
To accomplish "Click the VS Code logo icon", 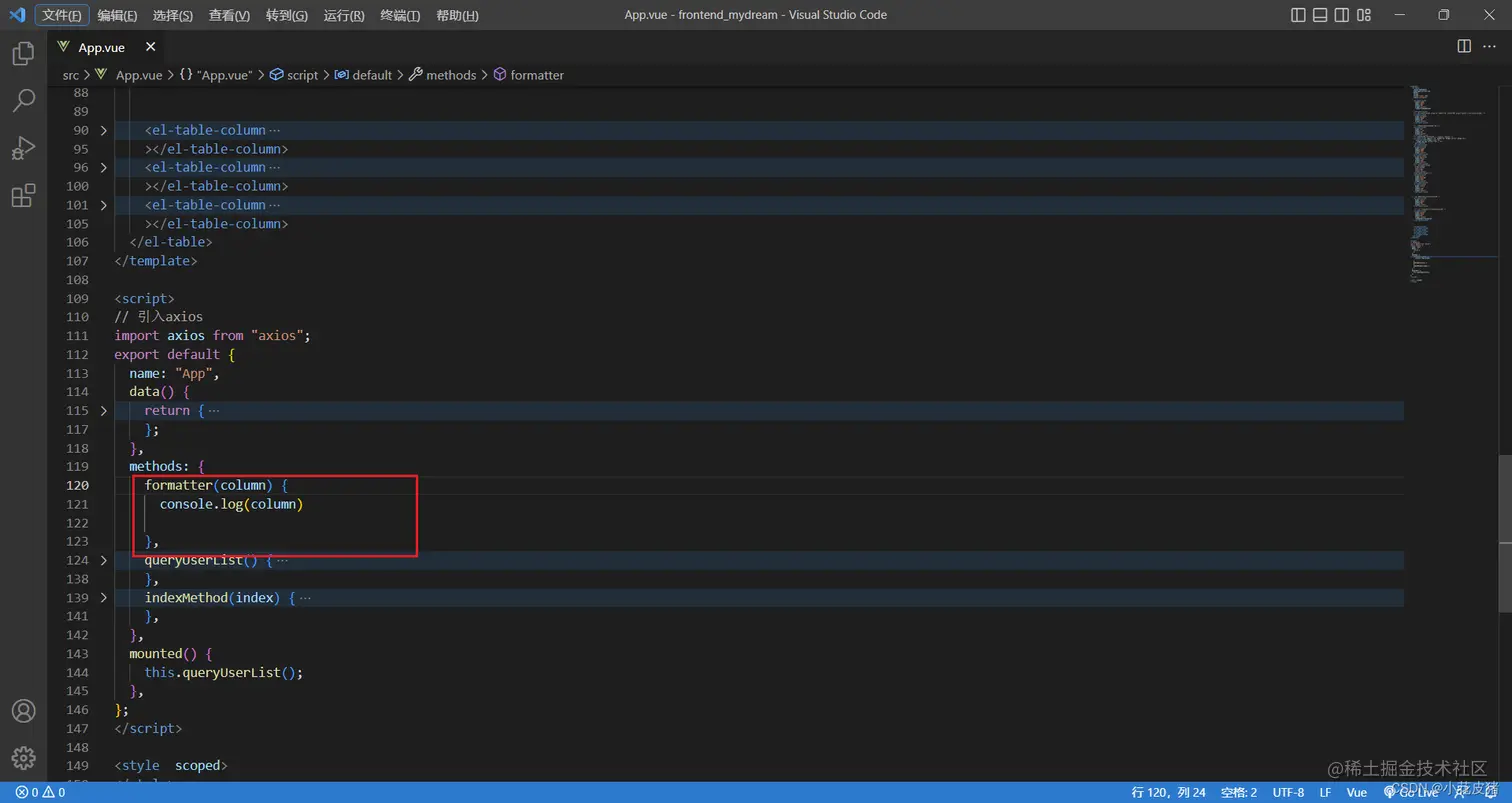I will 16,15.
